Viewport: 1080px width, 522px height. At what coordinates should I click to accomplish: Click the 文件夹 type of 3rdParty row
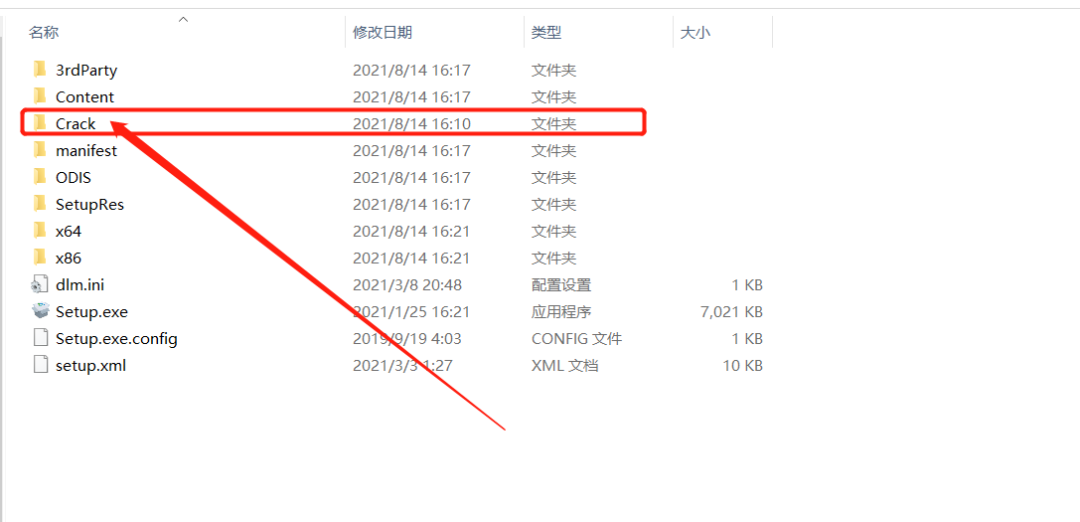[553, 70]
